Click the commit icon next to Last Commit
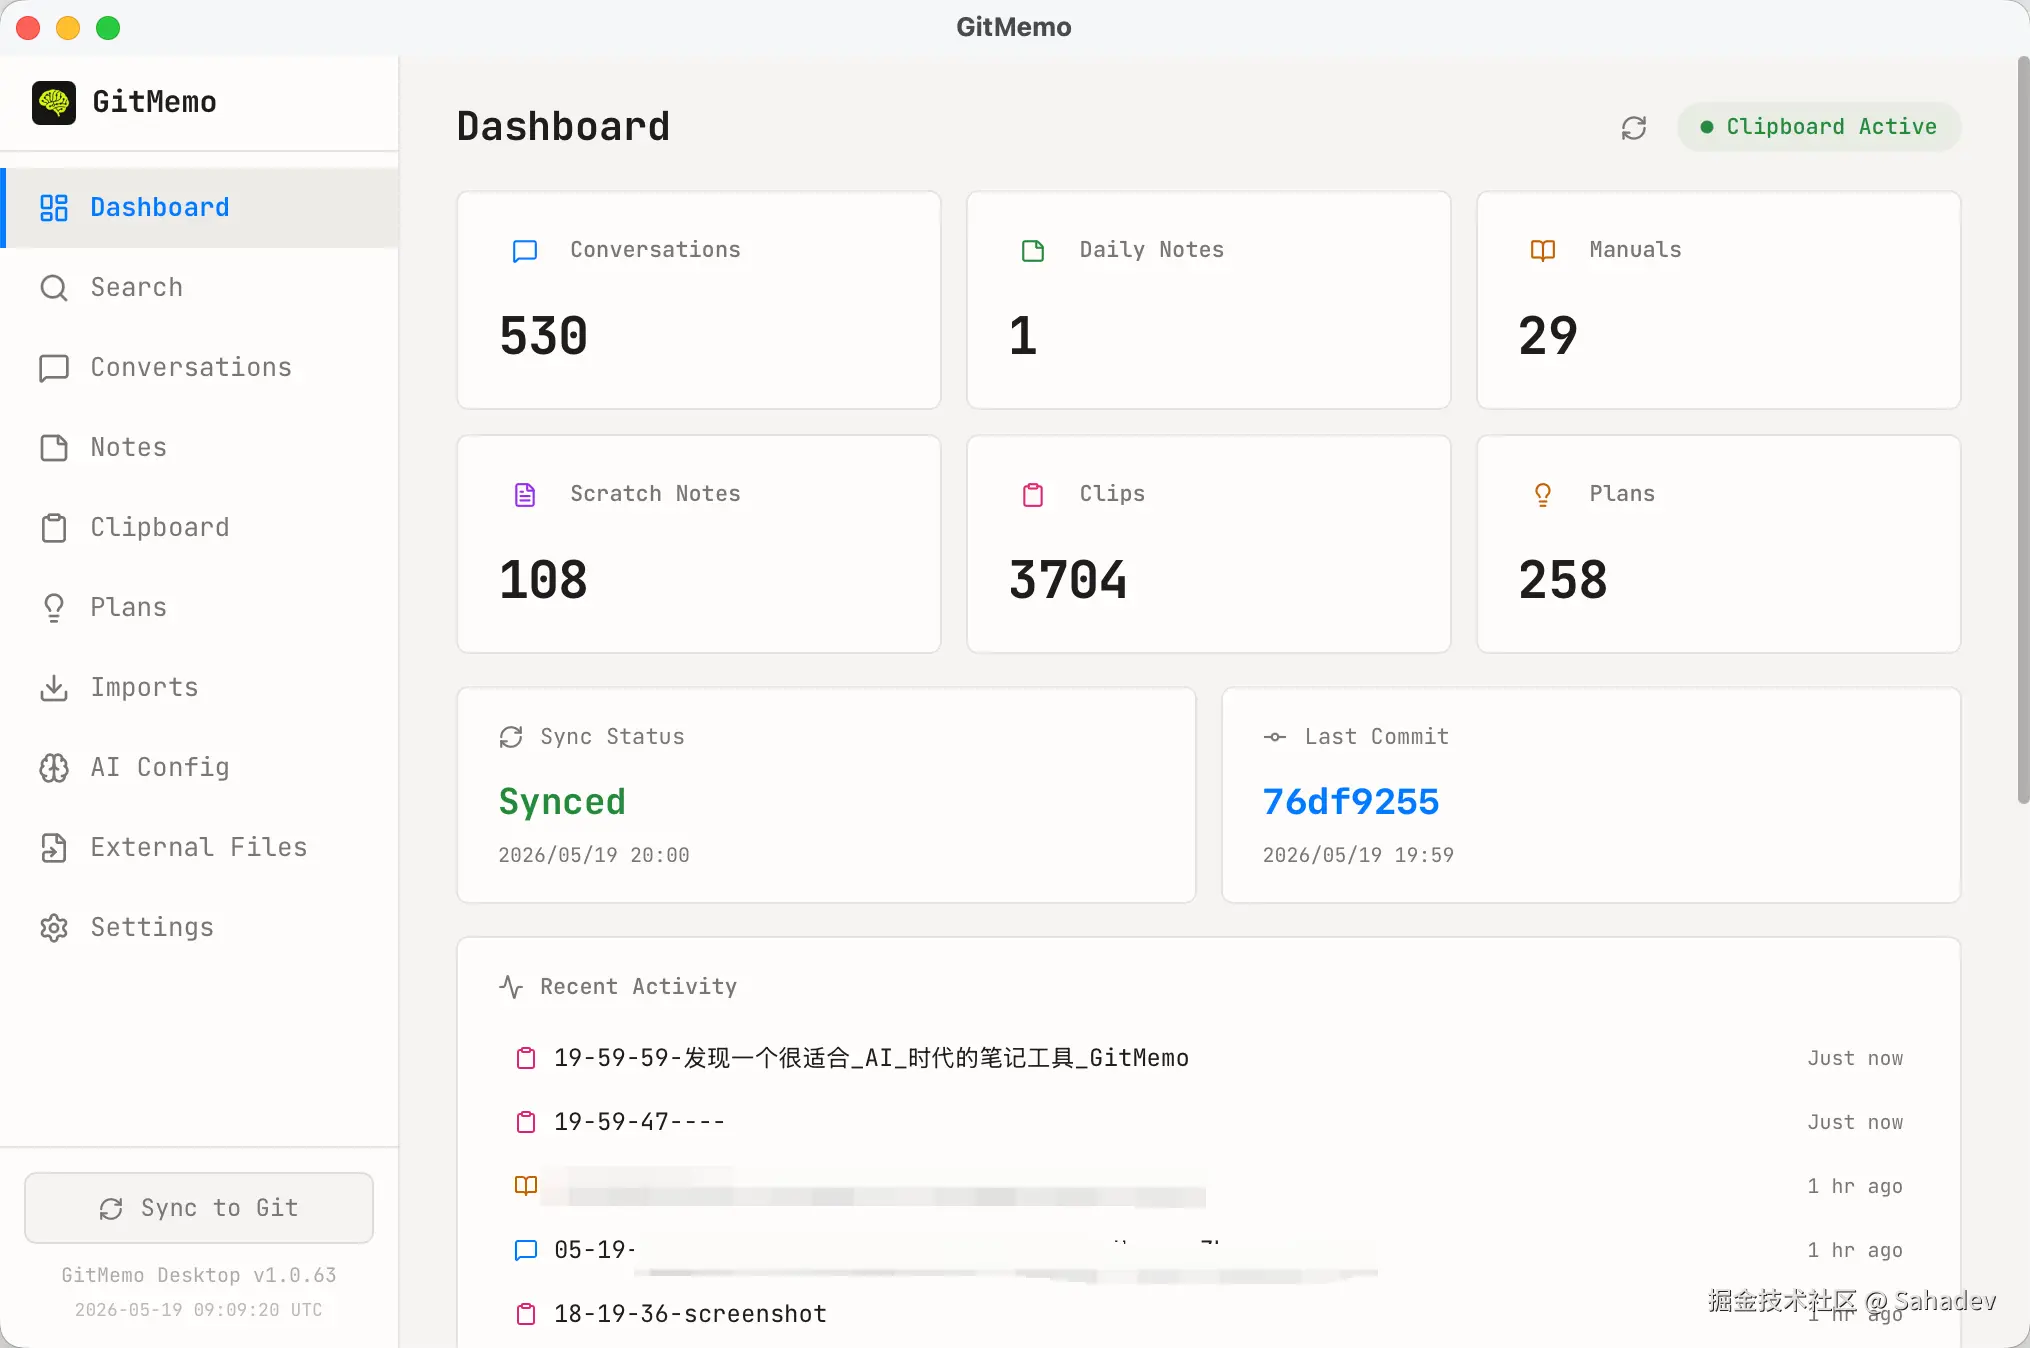 (1275, 737)
